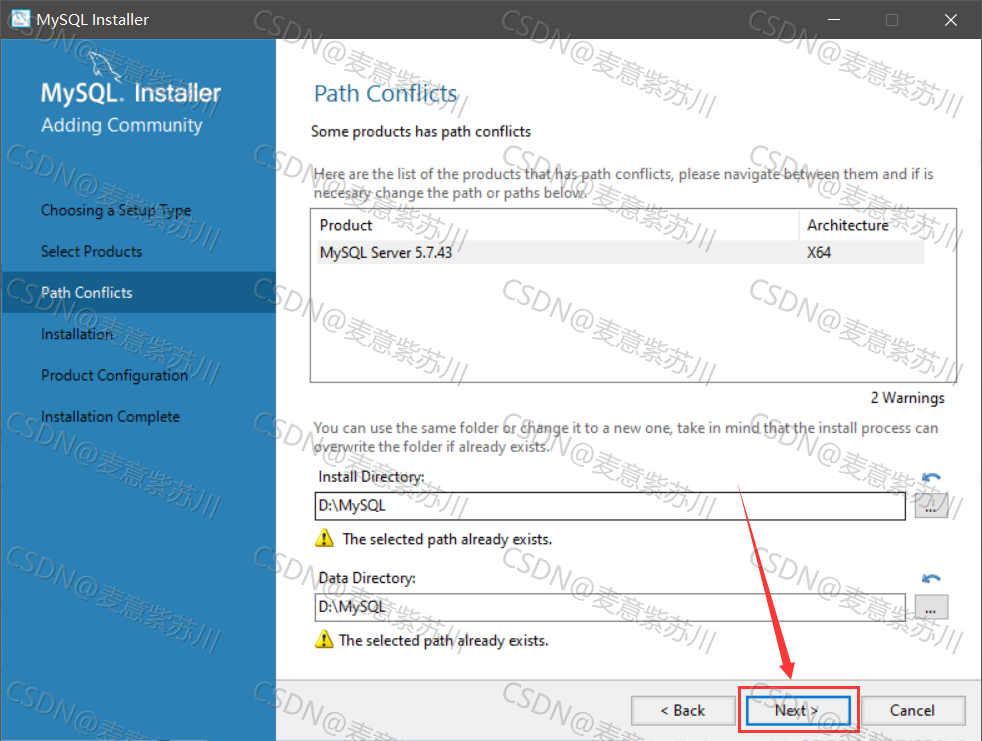Viewport: 982px width, 741px height.
Task: Go Back to the previous step
Action: [683, 710]
